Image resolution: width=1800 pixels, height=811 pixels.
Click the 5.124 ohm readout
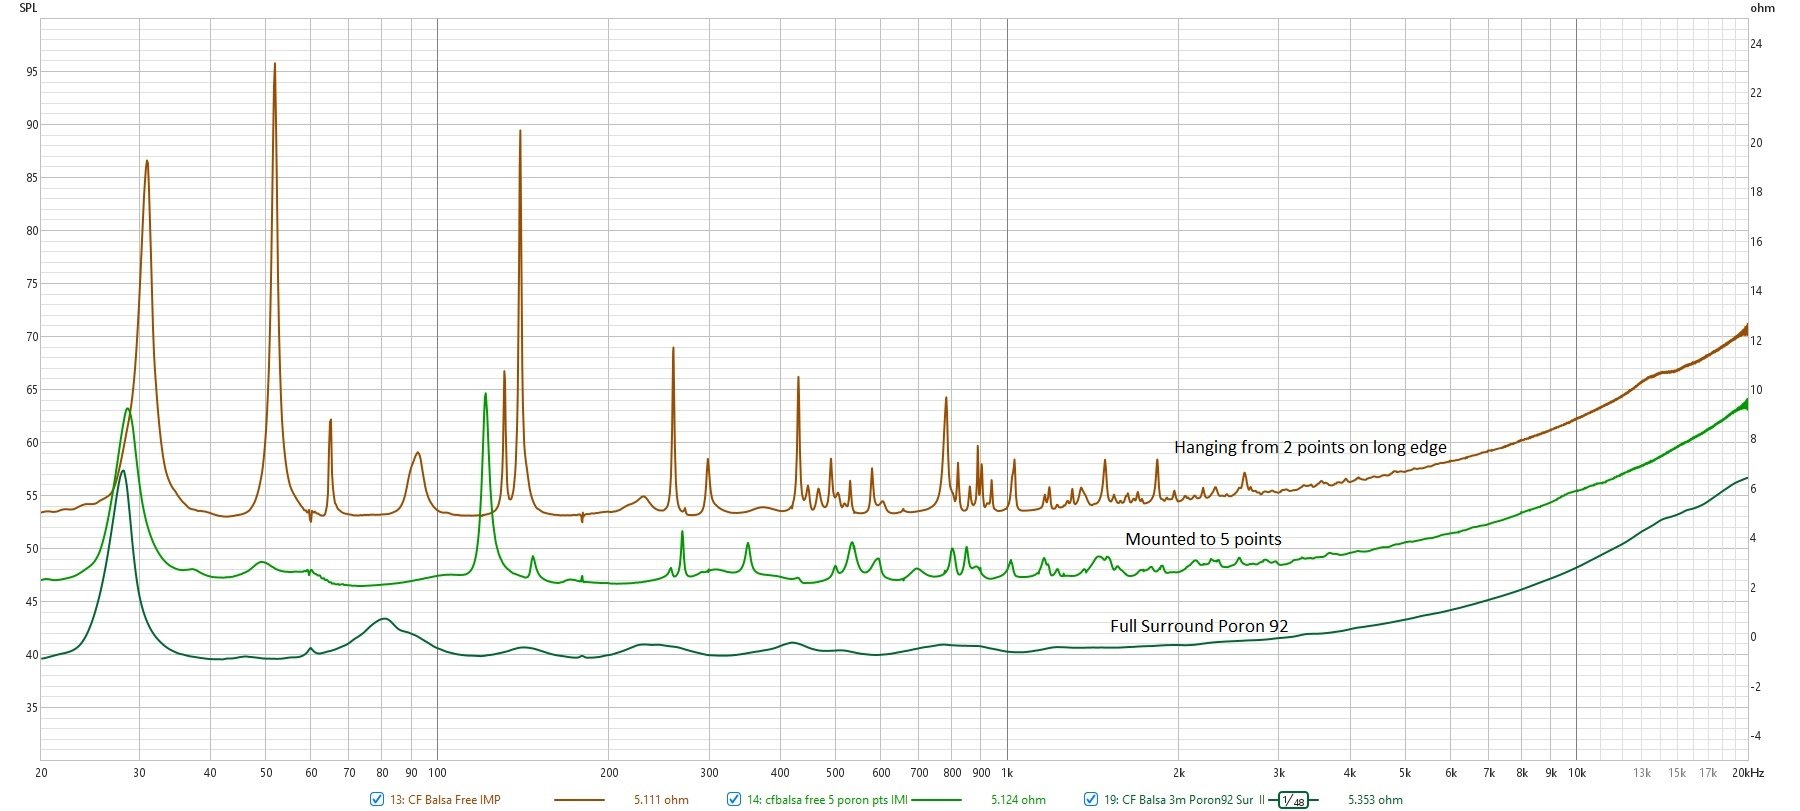(1018, 800)
